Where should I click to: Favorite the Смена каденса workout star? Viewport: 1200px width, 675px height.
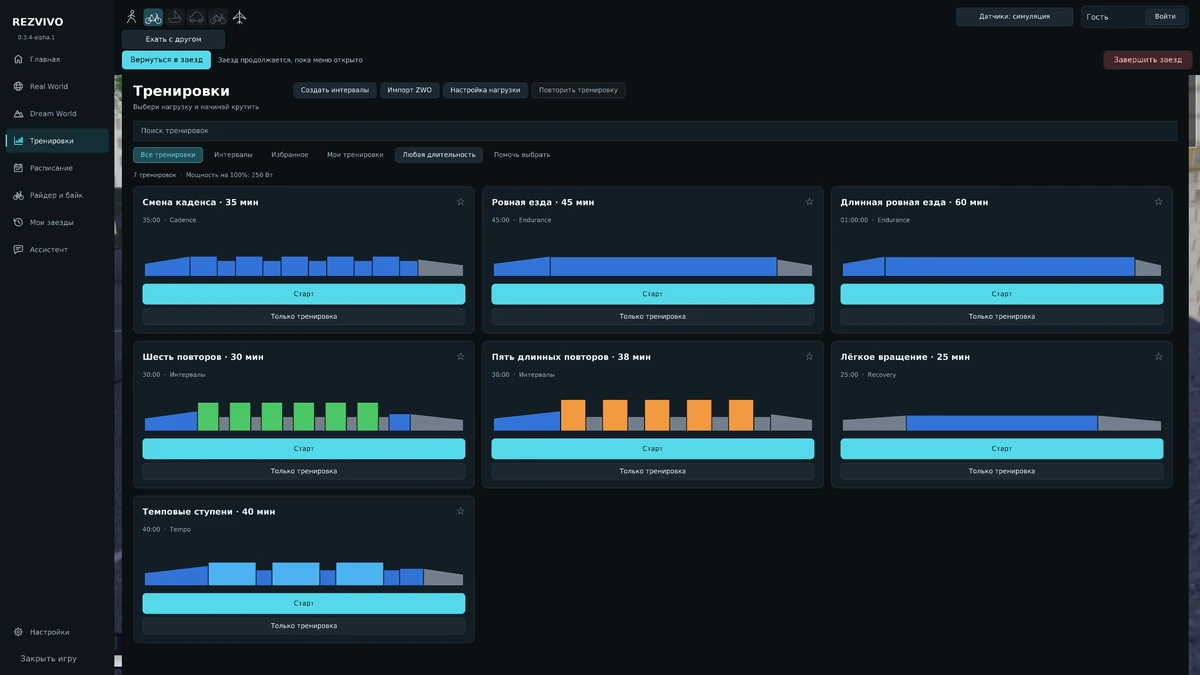pos(460,202)
